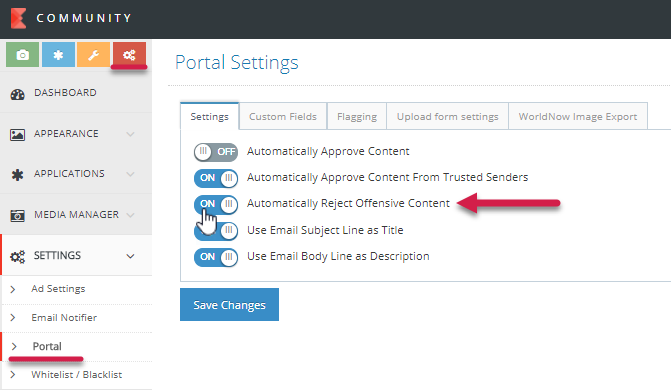Select Email Notifier in settings submenu

(x=64, y=318)
